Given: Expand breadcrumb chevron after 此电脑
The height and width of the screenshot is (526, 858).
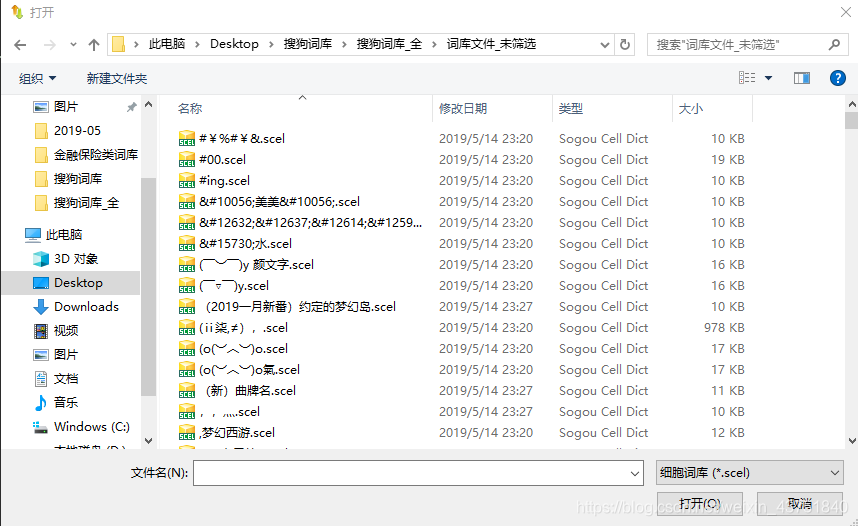Looking at the screenshot, I should [197, 44].
